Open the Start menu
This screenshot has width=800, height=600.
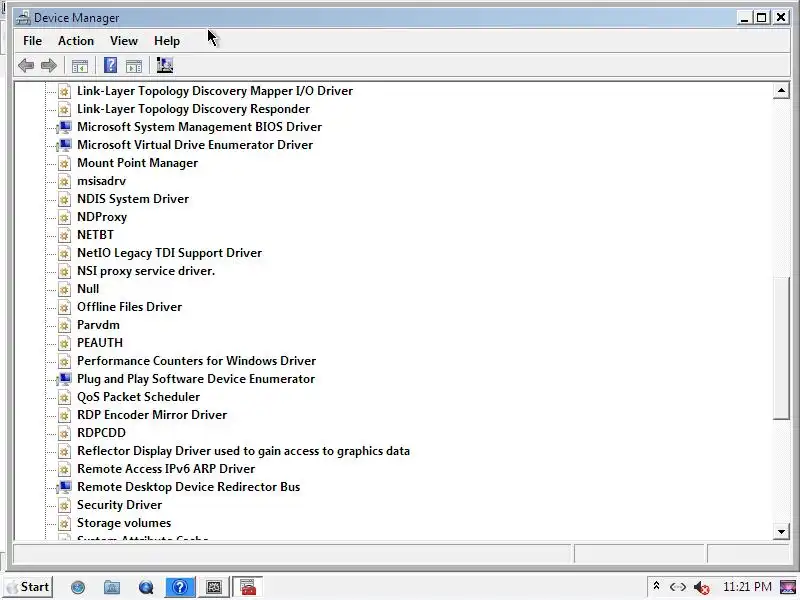tap(29, 587)
